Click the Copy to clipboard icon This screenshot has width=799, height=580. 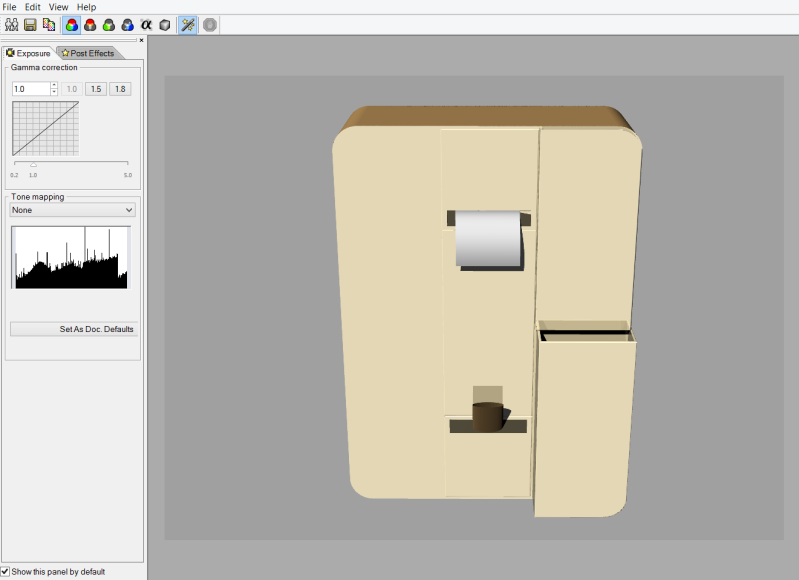pyautogui.click(x=48, y=24)
